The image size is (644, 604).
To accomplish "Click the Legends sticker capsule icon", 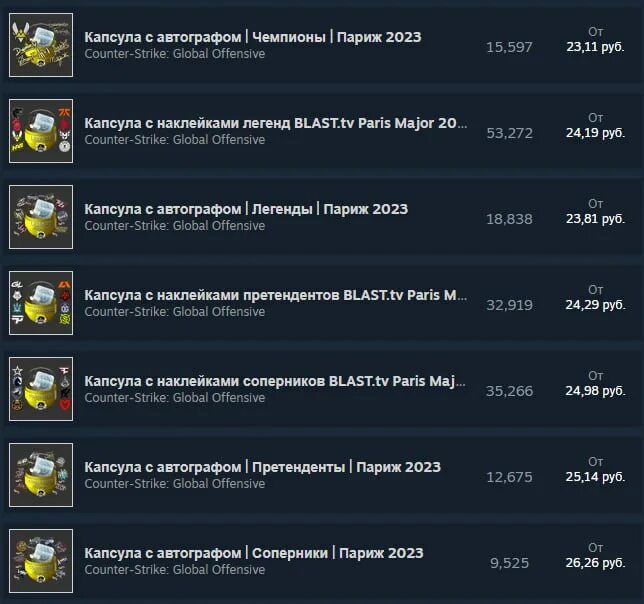I will pos(41,131).
